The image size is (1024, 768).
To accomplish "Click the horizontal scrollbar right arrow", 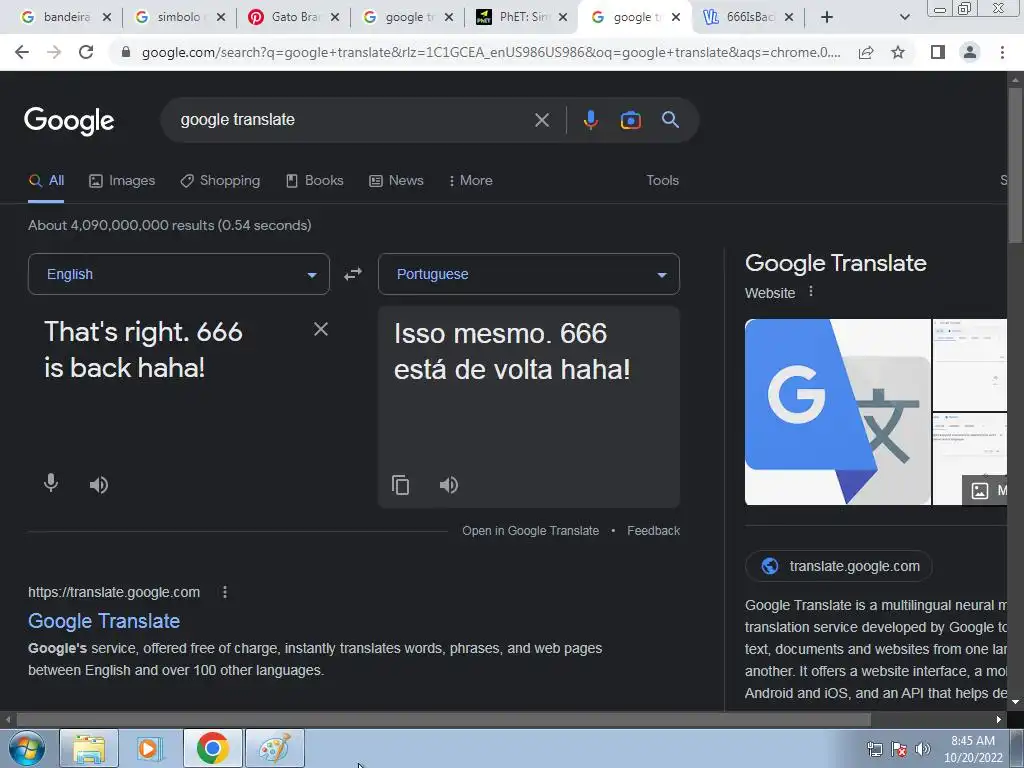I will click(x=999, y=720).
